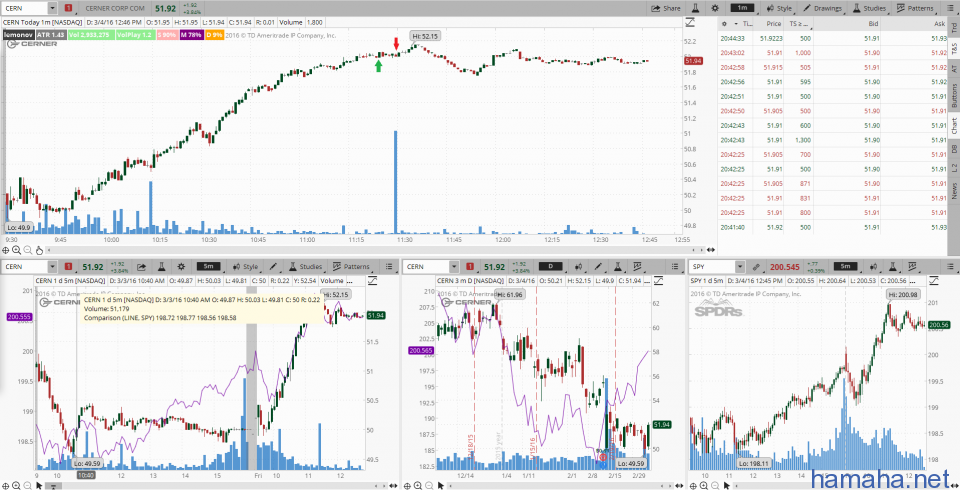Screen dimensions: 960x490
Task: Click link chain icon beside SPY symbol
Action: point(757,266)
